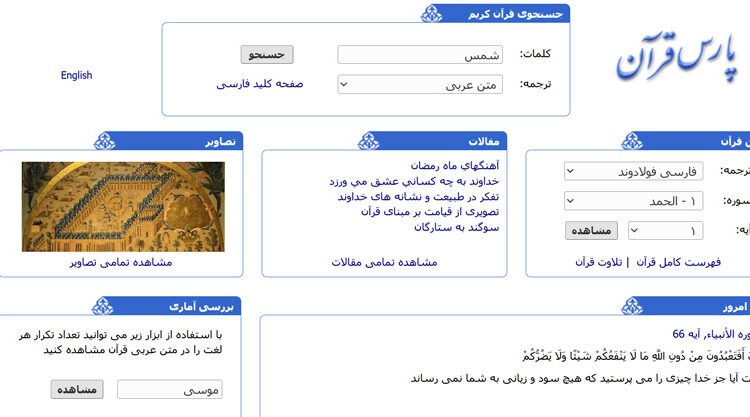Viewport: 750px width, 417px height.
Task: Focus the کلمات search field containing شمس
Action: click(420, 55)
